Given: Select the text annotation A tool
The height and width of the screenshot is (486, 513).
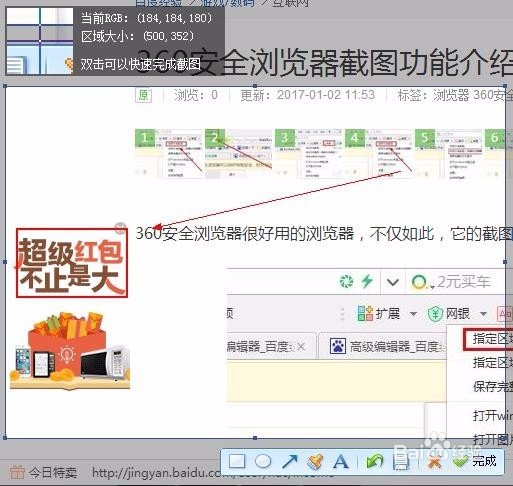Looking at the screenshot, I should (341, 462).
